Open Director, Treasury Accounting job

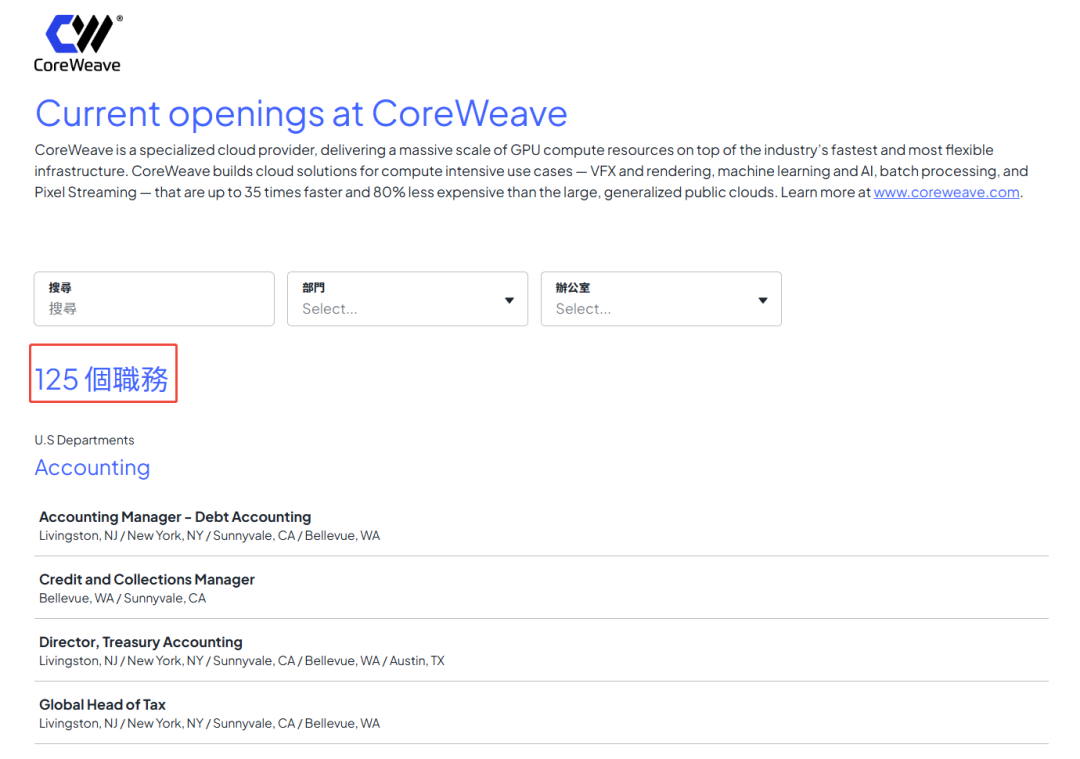click(141, 643)
